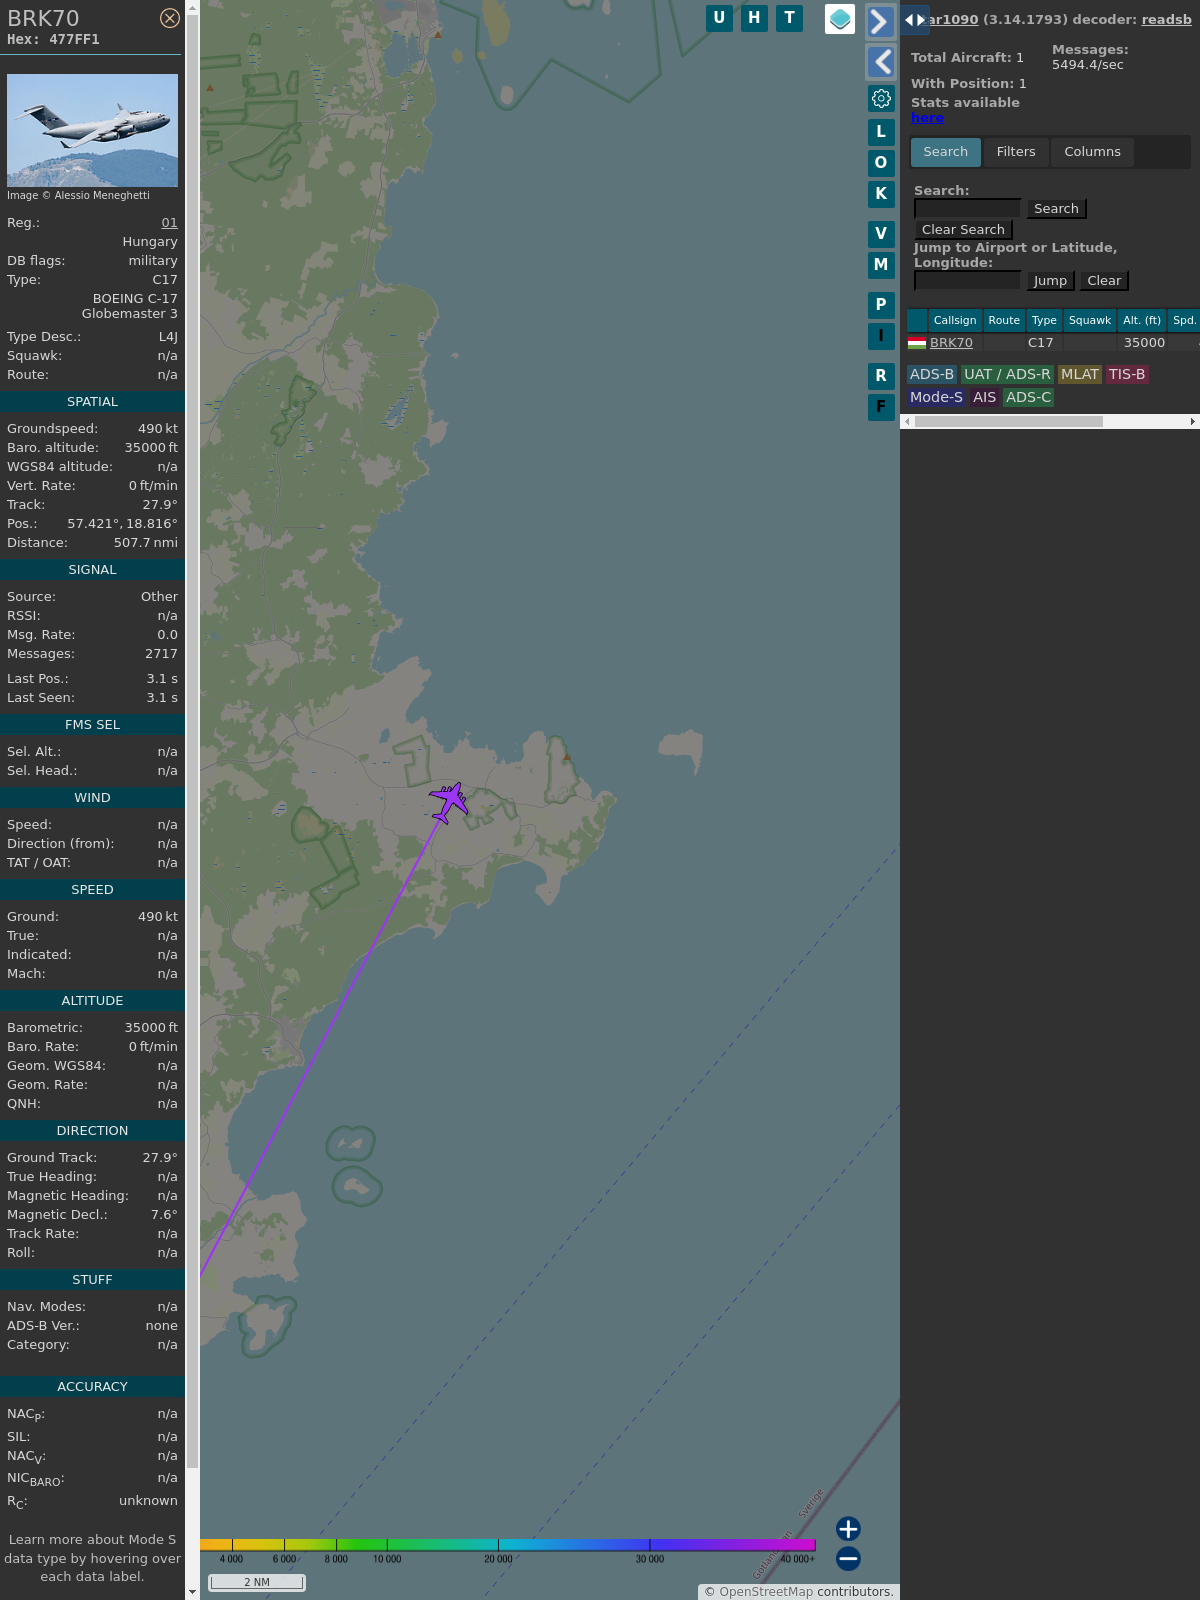Switch to the Filters tab

[1015, 152]
